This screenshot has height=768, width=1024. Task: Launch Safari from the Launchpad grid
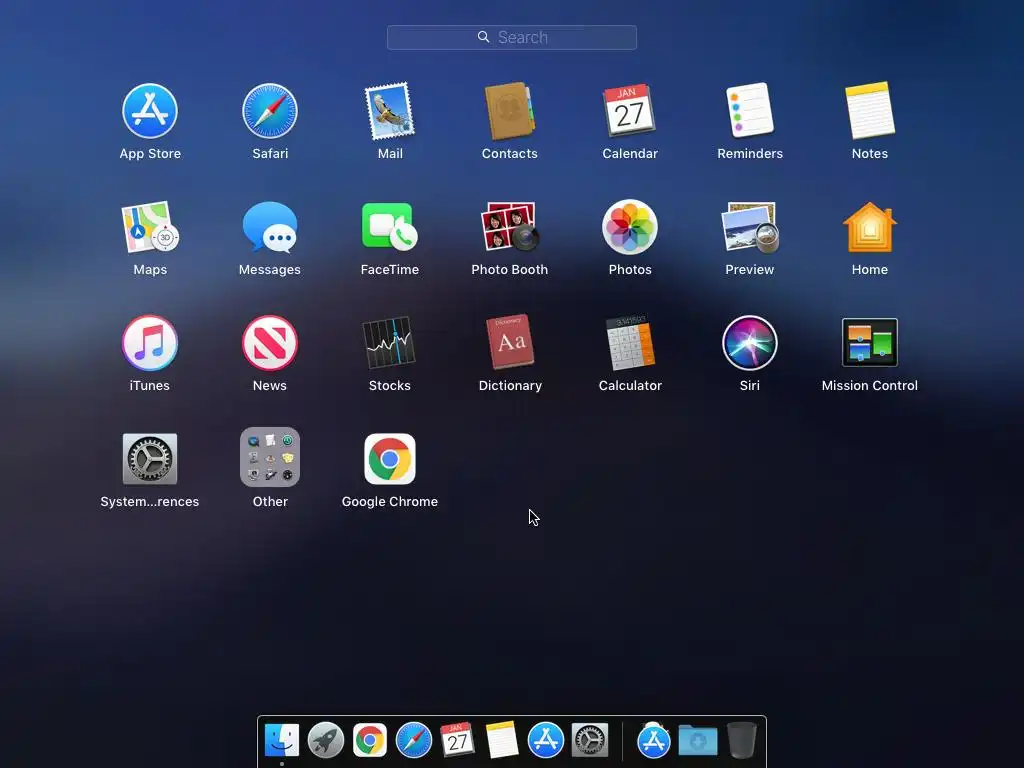270,111
